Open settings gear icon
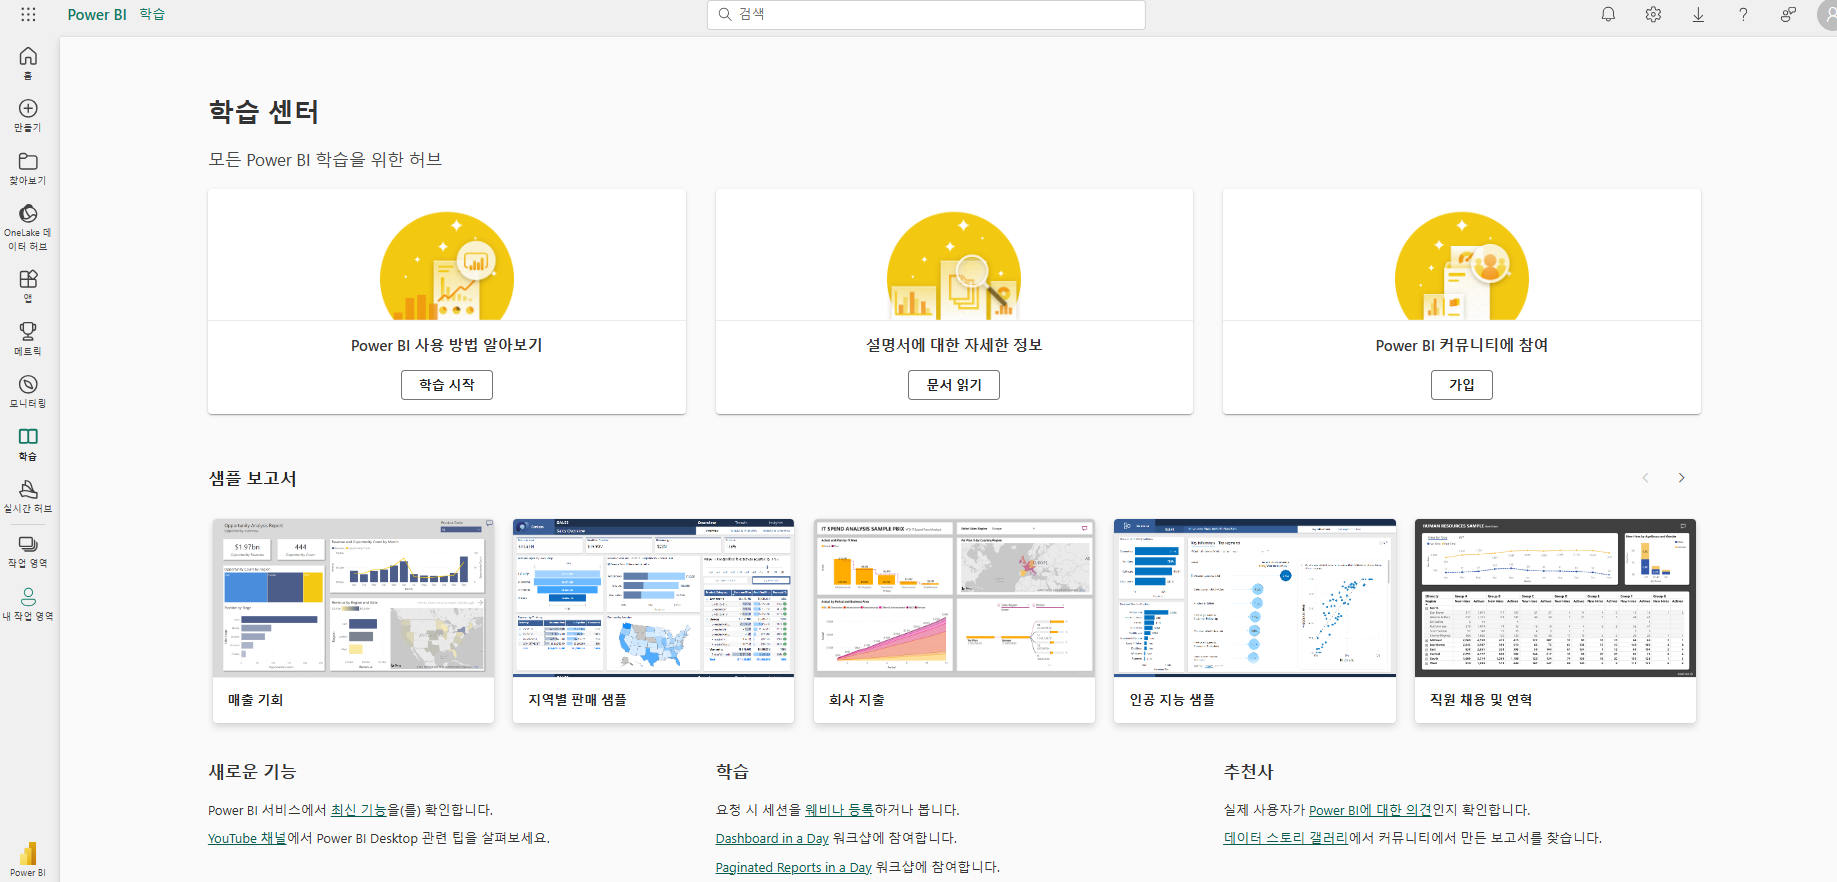The width and height of the screenshot is (1837, 882). pyautogui.click(x=1653, y=15)
